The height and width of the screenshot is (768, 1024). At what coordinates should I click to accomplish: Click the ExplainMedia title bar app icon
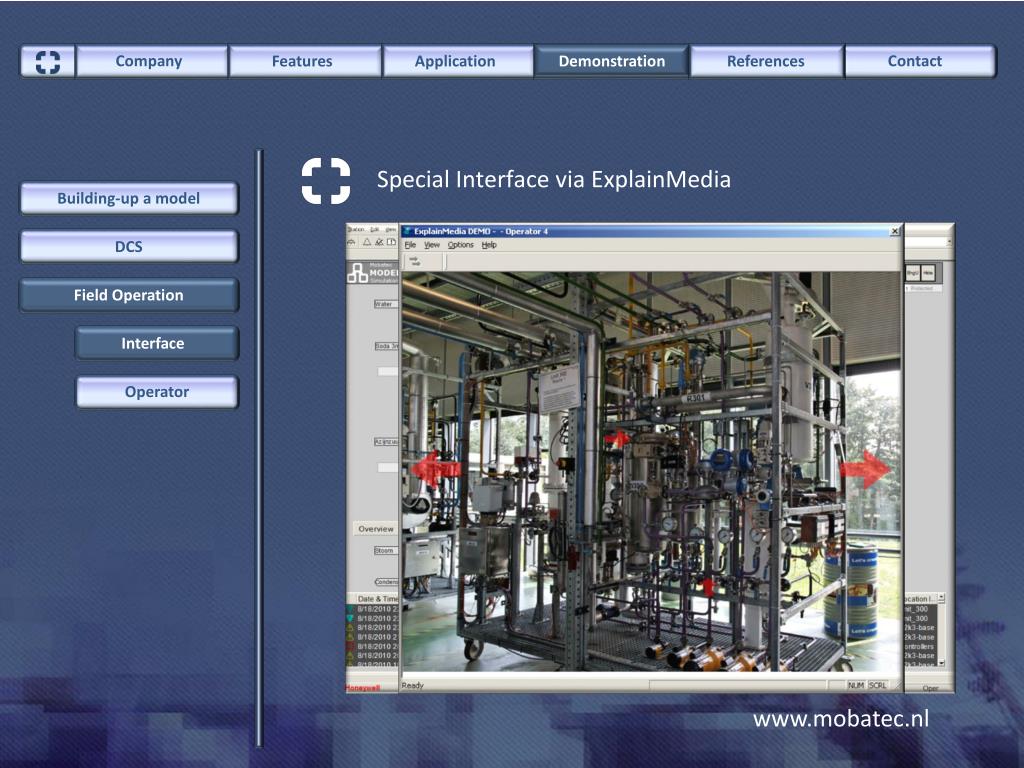pos(408,231)
